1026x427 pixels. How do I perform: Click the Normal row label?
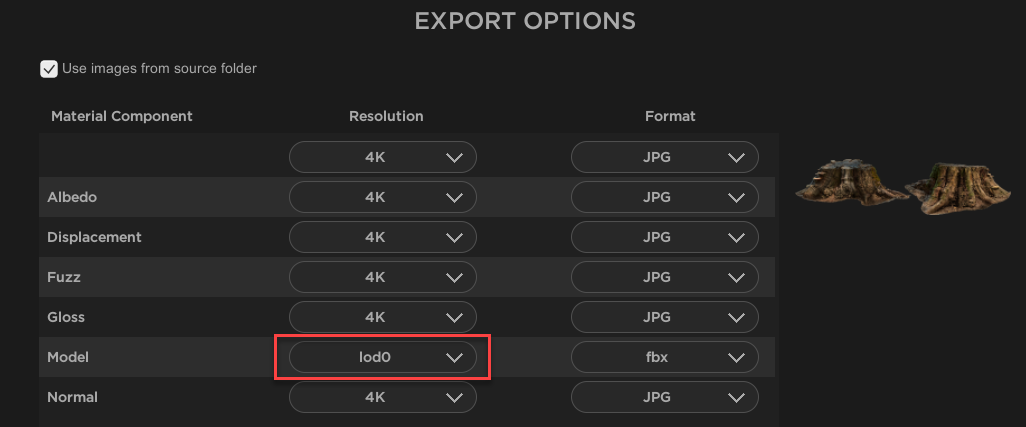[72, 397]
